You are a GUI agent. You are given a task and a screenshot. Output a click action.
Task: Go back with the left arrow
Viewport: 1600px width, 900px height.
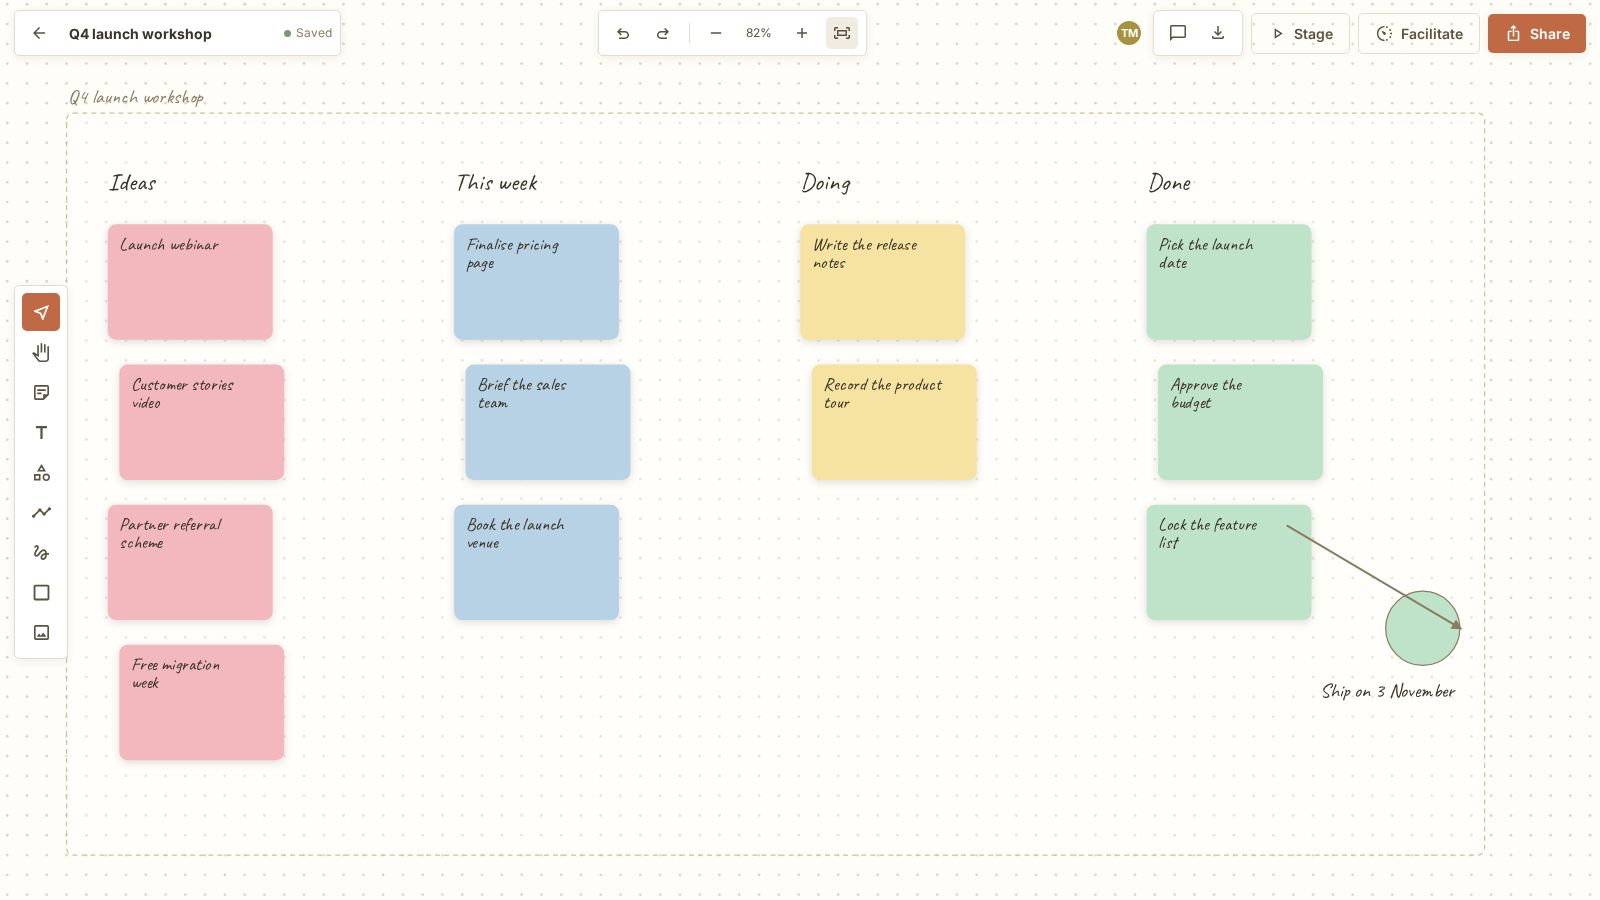pos(39,33)
